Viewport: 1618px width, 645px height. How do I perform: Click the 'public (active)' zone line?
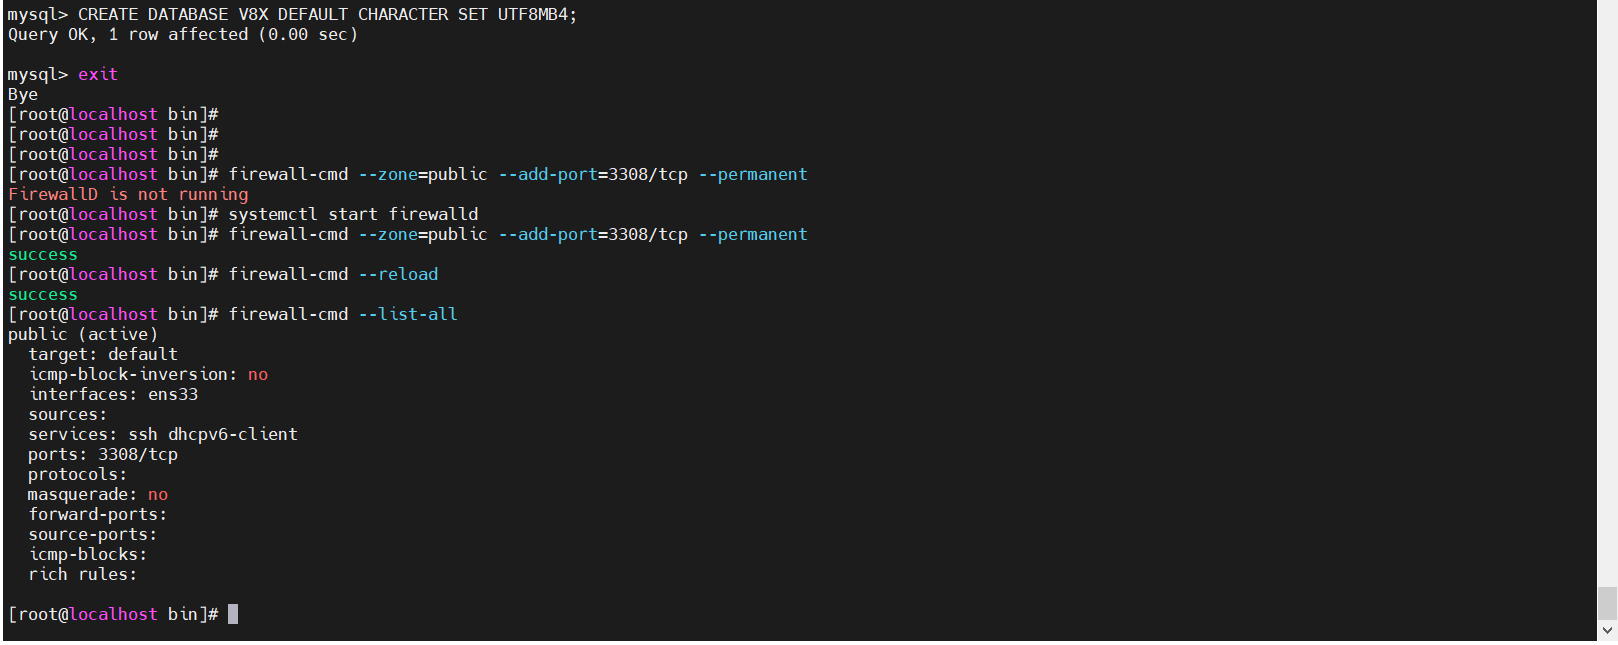[83, 334]
